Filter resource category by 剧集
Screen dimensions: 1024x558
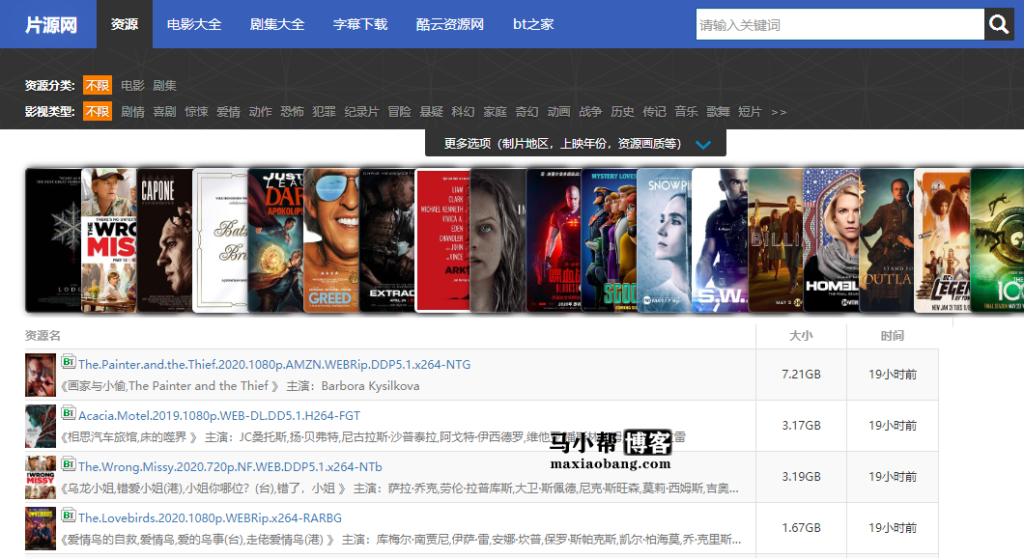165,86
